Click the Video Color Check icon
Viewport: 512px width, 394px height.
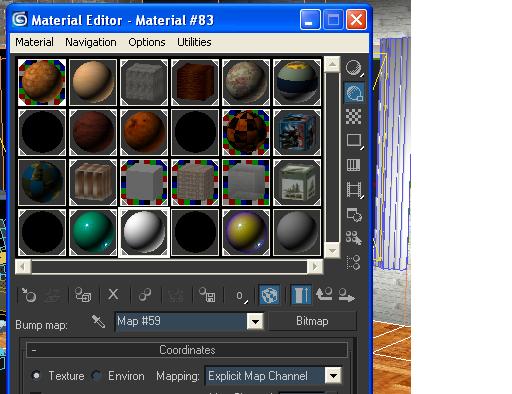pos(354,165)
